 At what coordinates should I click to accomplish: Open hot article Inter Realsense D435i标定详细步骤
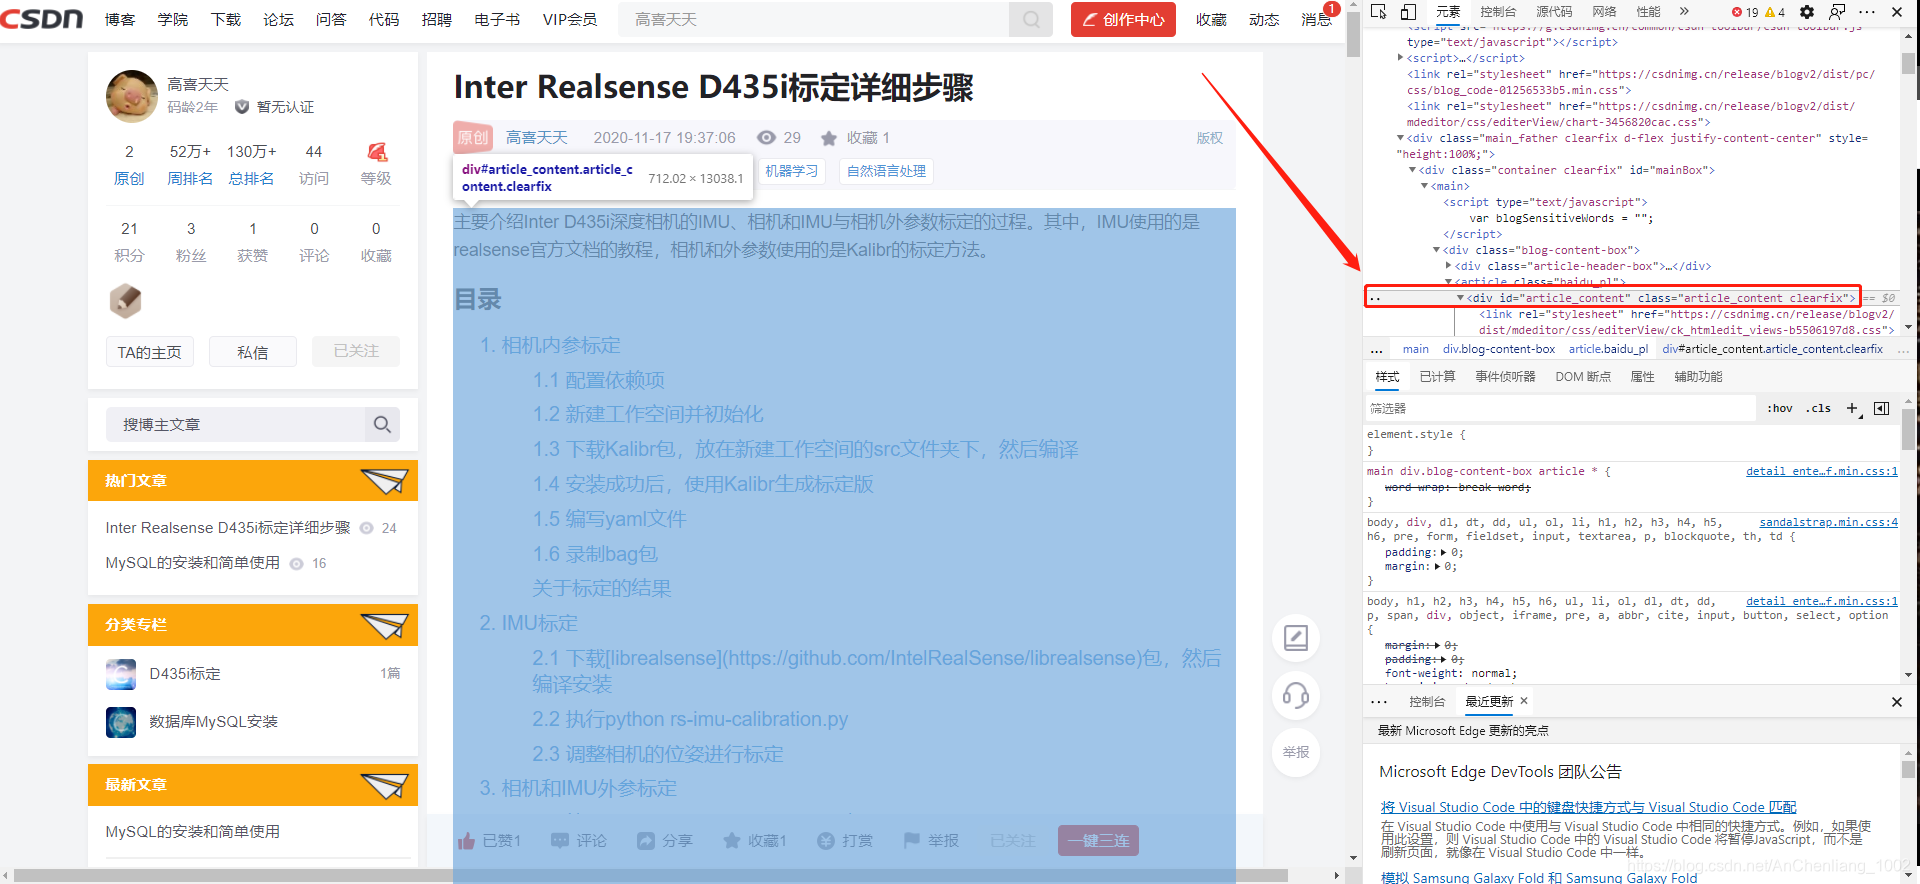pos(228,528)
